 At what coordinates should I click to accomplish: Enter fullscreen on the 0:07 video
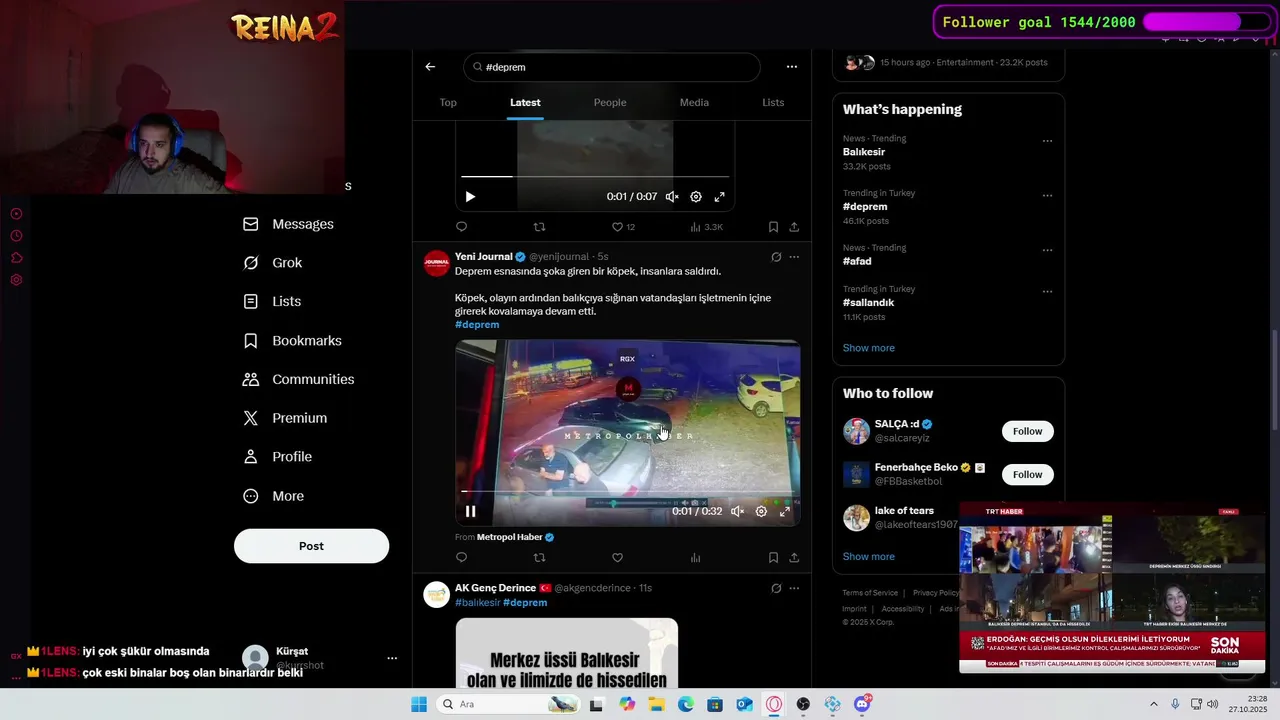click(x=719, y=197)
